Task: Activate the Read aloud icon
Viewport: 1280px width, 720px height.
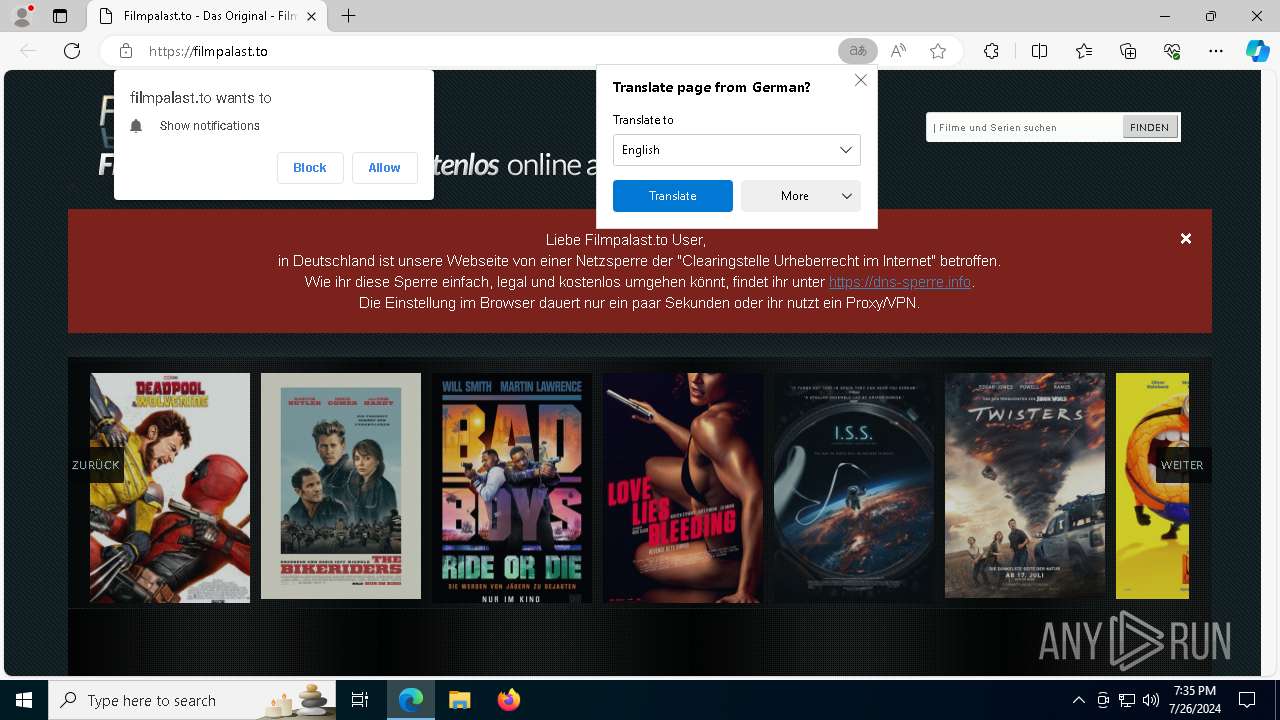Action: [898, 51]
